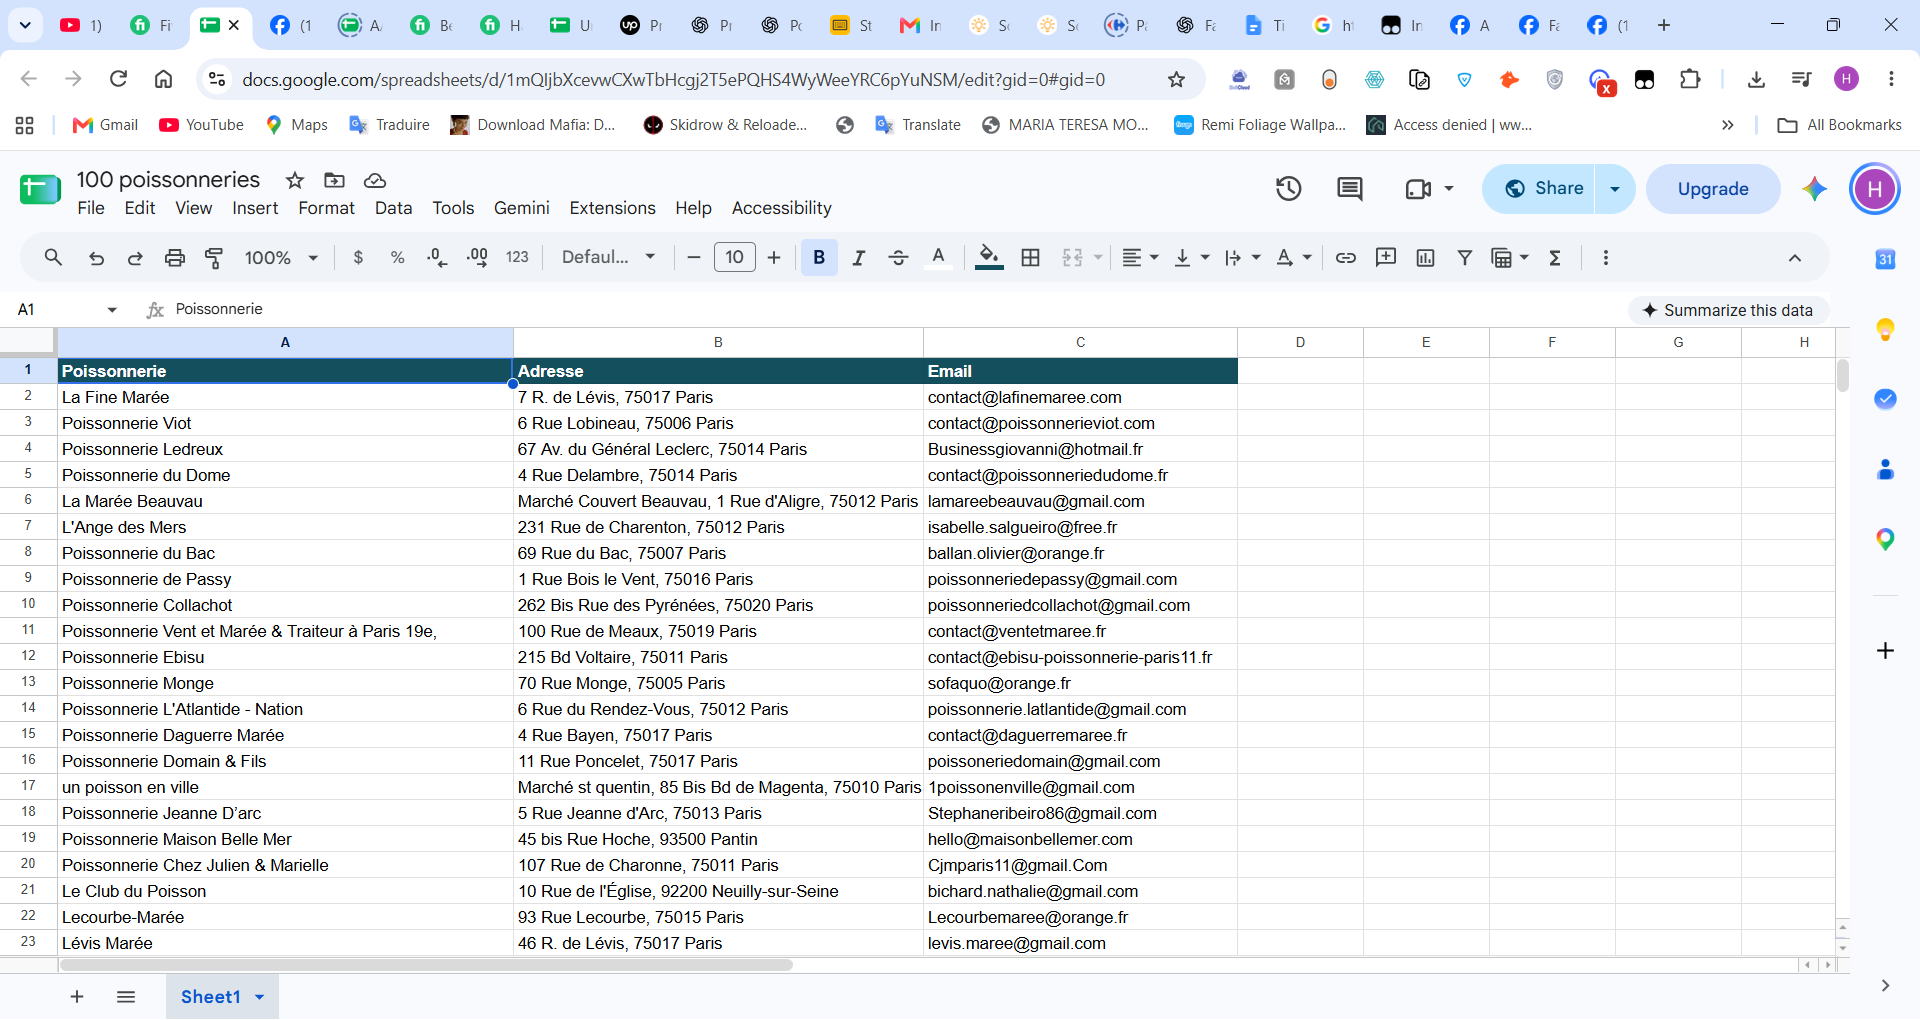This screenshot has width=1920, height=1020.
Task: Open text rotation dropdown
Action: (x=1294, y=258)
